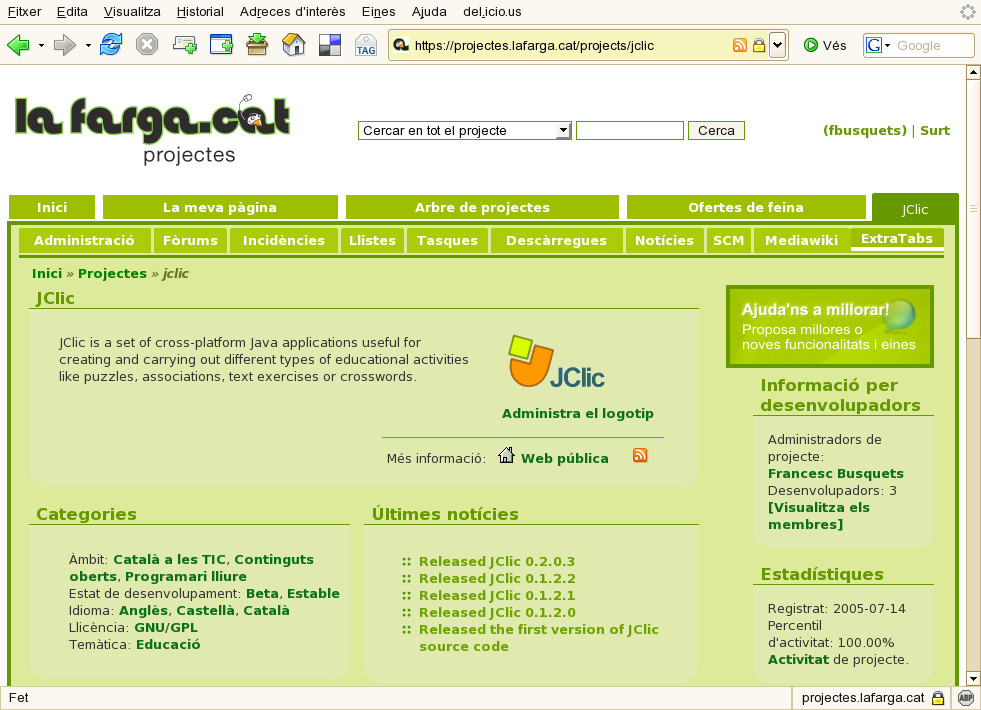
Task: Open the Arbre de projectes tab
Action: point(482,207)
